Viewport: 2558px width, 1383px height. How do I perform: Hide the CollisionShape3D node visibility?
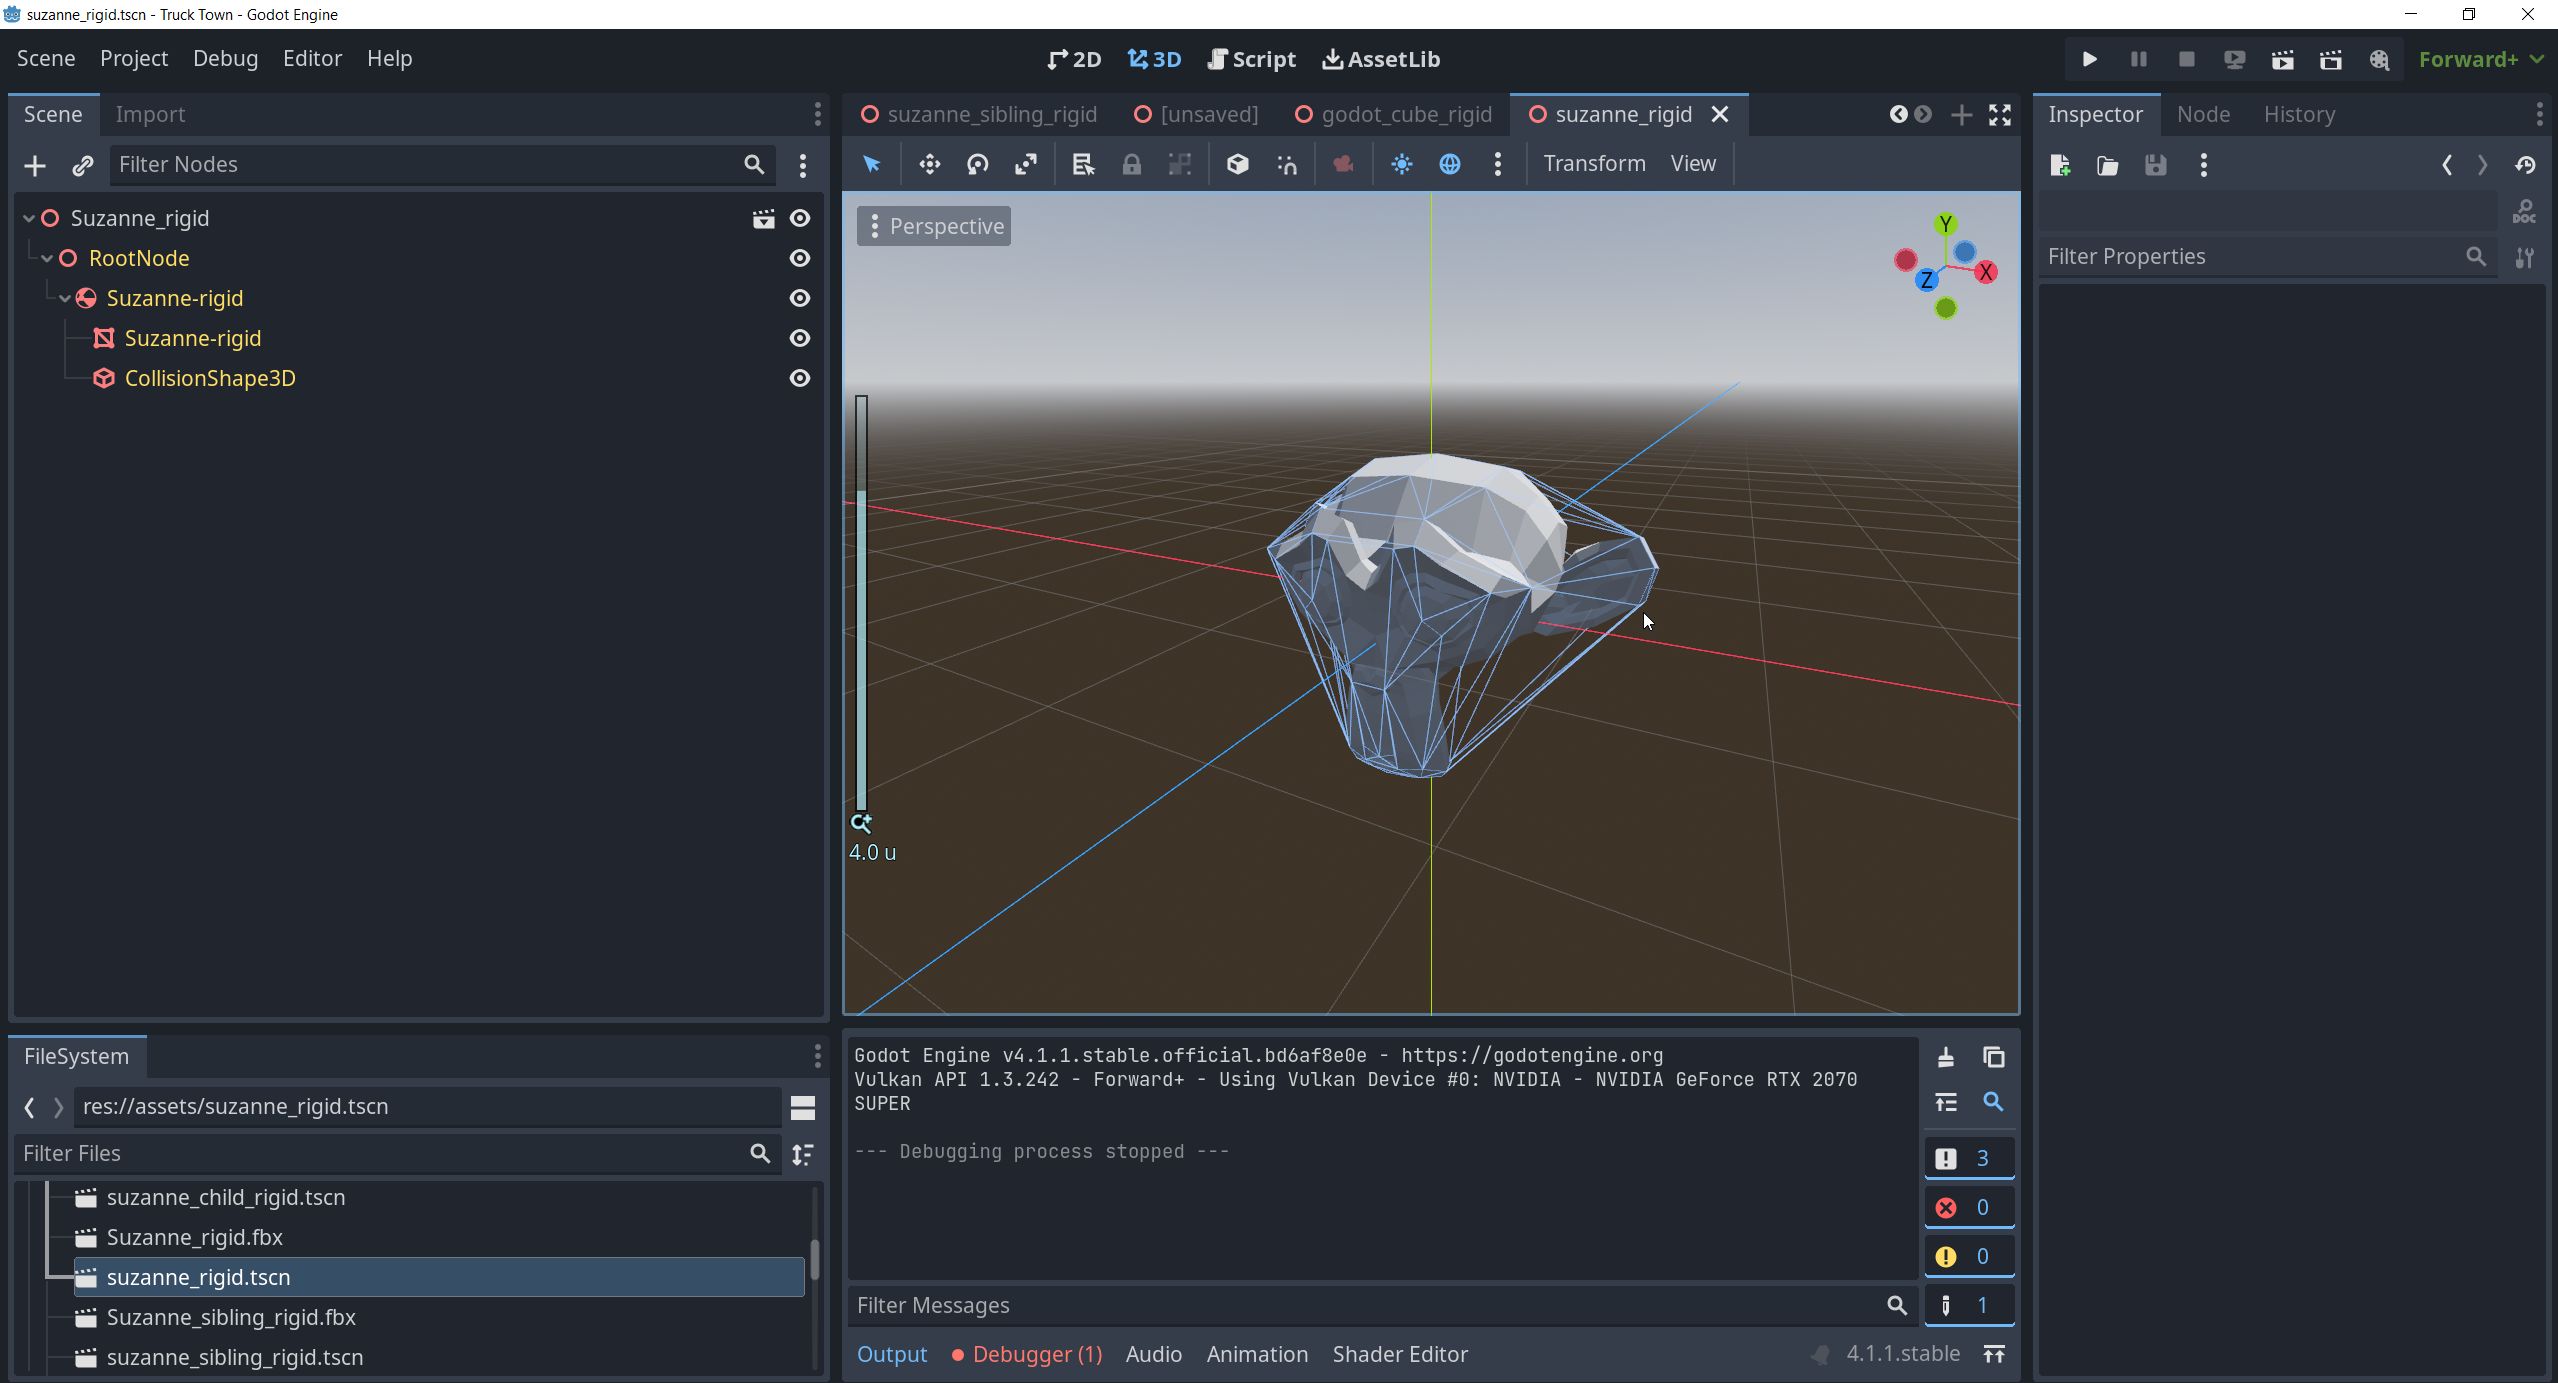(799, 378)
